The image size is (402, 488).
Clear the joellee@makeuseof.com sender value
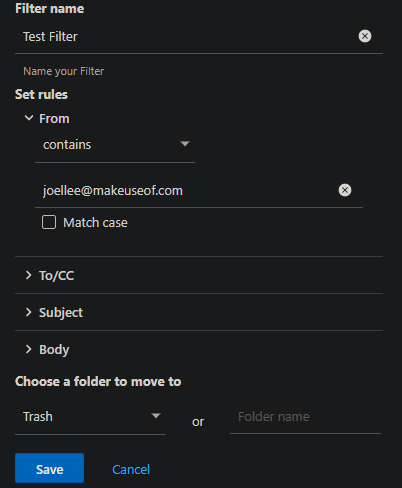point(345,190)
